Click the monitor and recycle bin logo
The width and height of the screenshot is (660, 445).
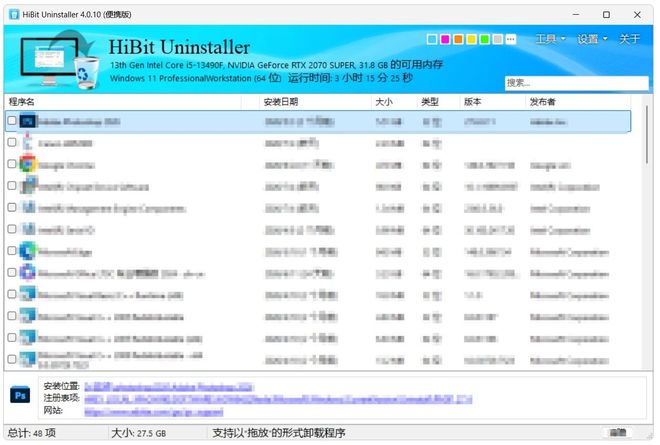59,59
